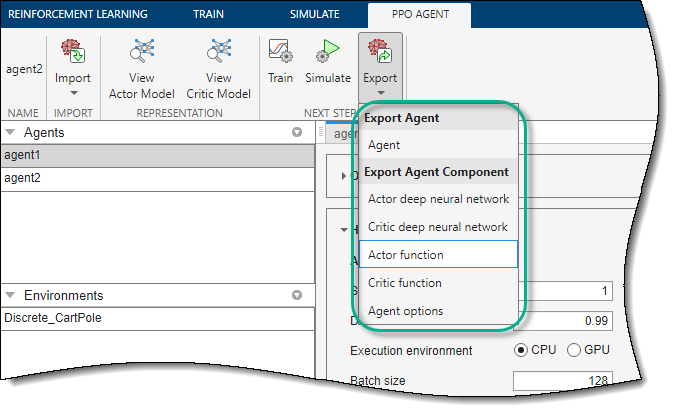
Task: Click the Import agent icon
Action: pos(72,53)
